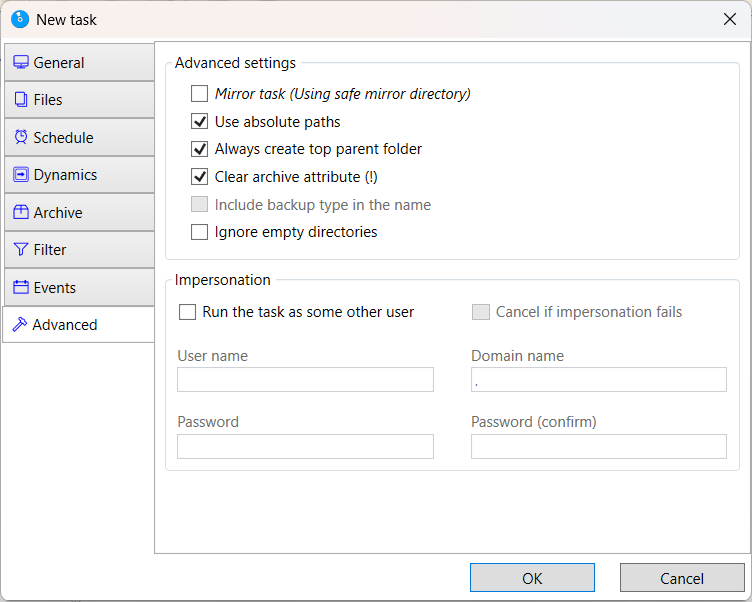The image size is (752, 602).
Task: Click the alarm clock Schedule icon
Action: (x=21, y=138)
